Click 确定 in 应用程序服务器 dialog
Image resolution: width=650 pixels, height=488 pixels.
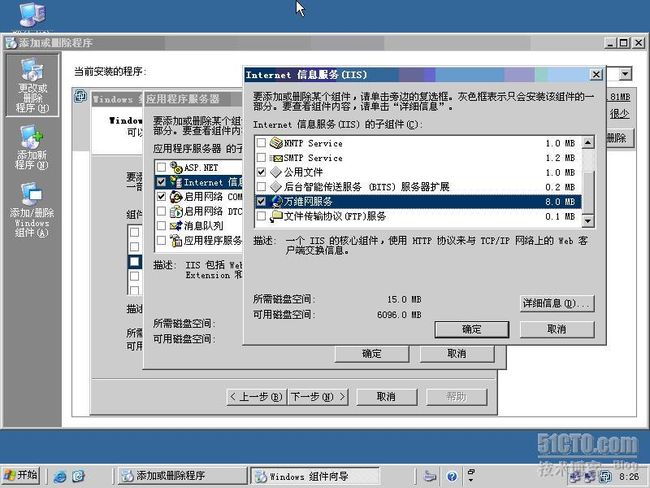click(371, 354)
